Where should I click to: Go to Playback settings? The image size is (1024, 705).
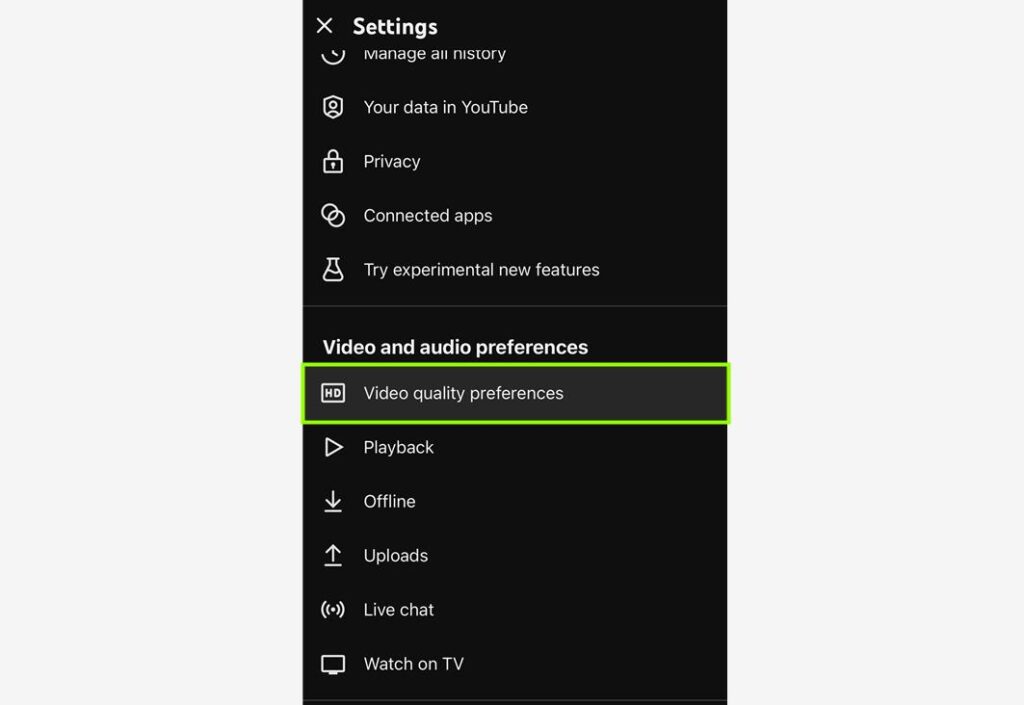(515, 447)
